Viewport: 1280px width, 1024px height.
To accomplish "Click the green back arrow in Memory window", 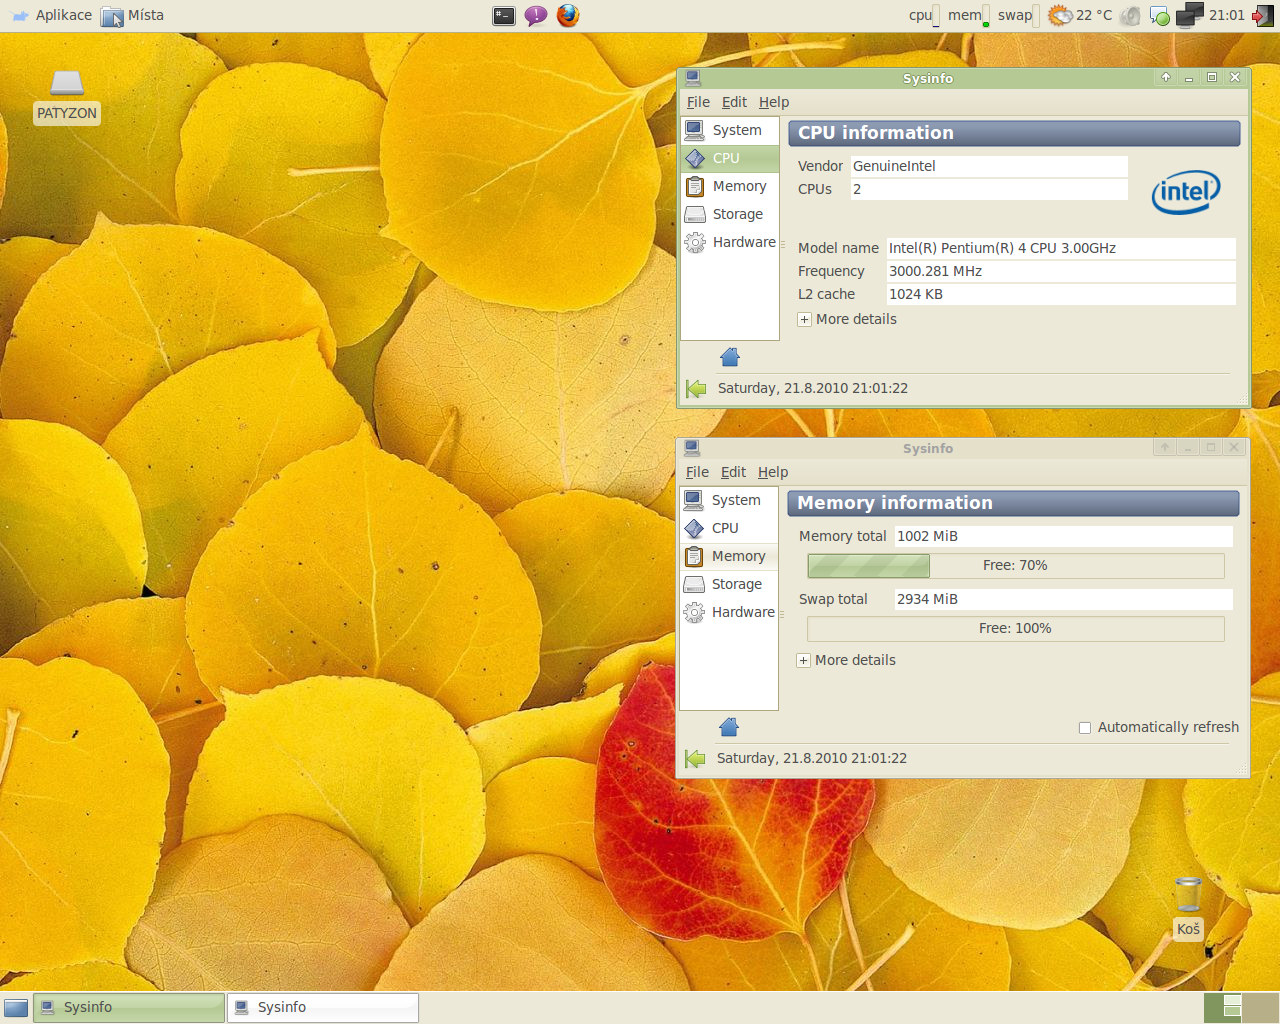I will (x=695, y=759).
